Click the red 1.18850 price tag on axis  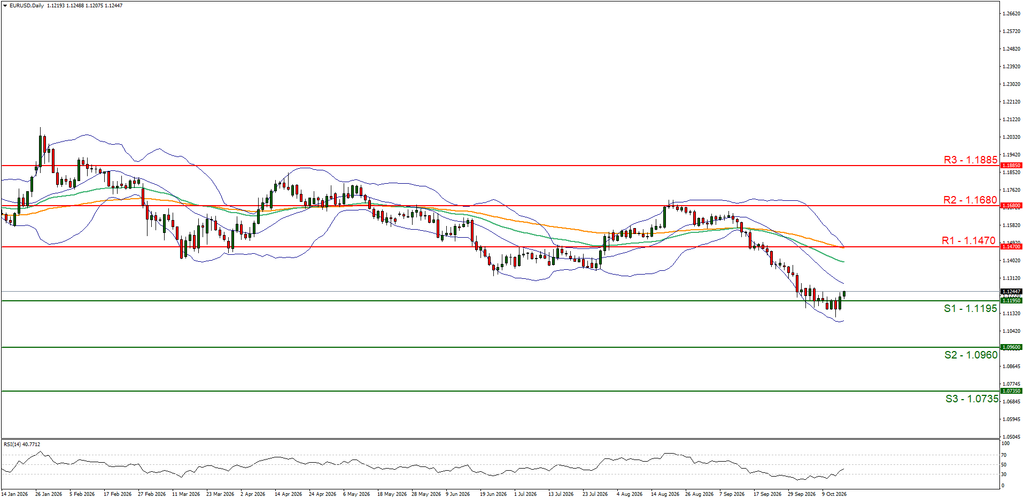(x=1011, y=166)
